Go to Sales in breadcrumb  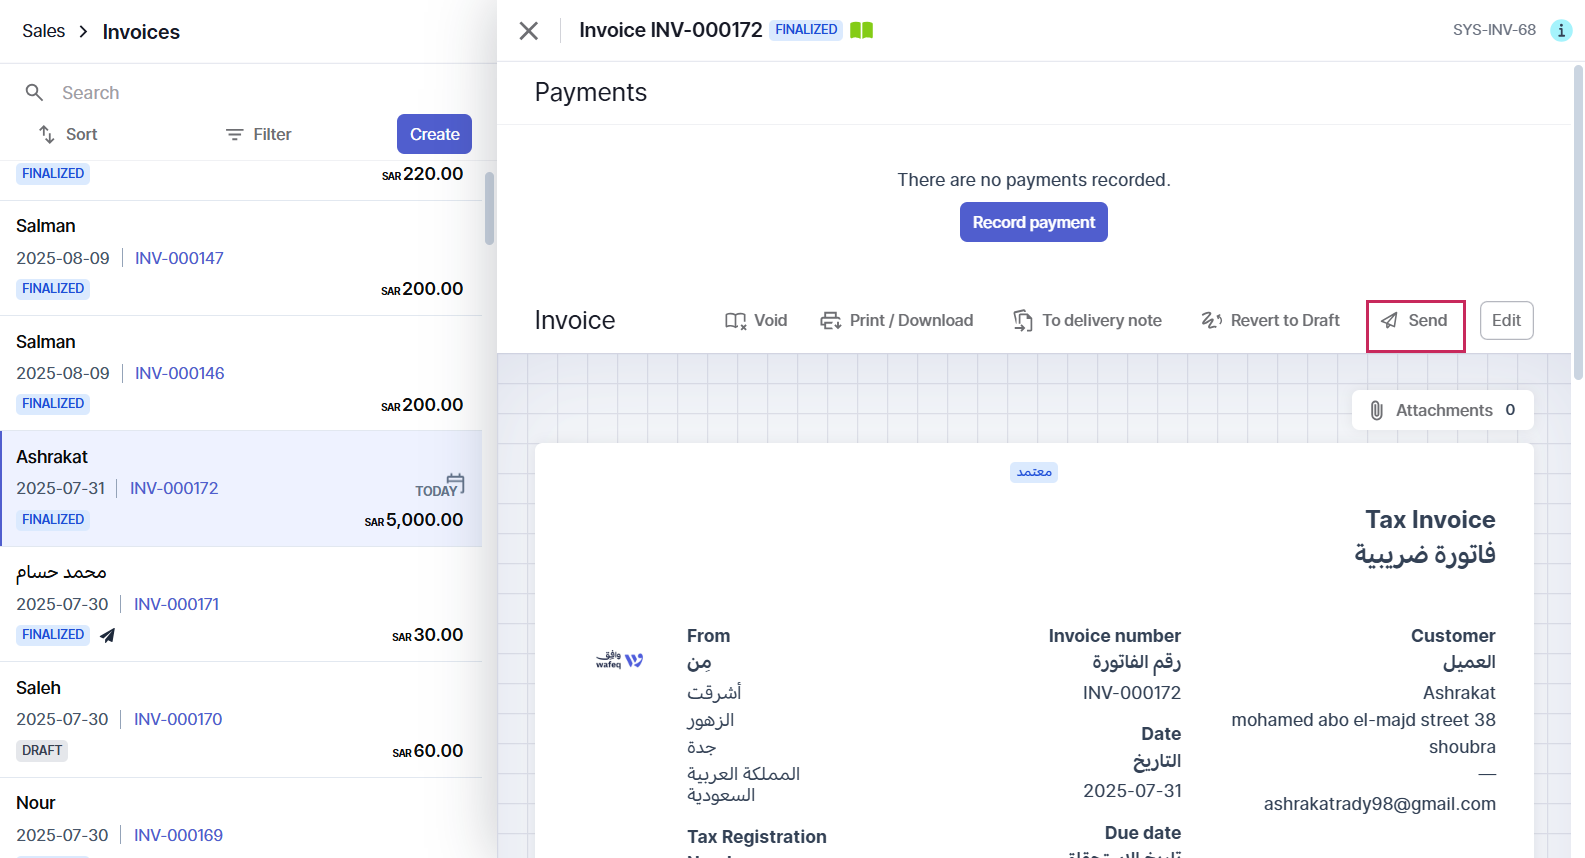pyautogui.click(x=43, y=31)
